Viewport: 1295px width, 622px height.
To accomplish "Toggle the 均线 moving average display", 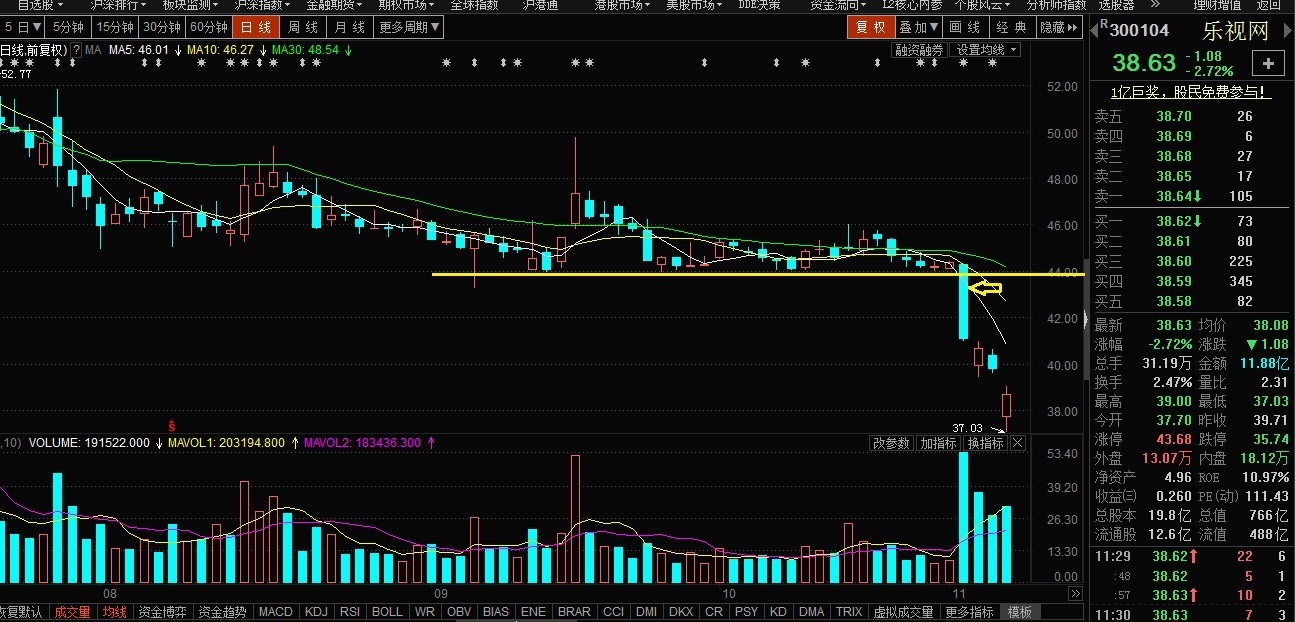I will click(x=115, y=612).
